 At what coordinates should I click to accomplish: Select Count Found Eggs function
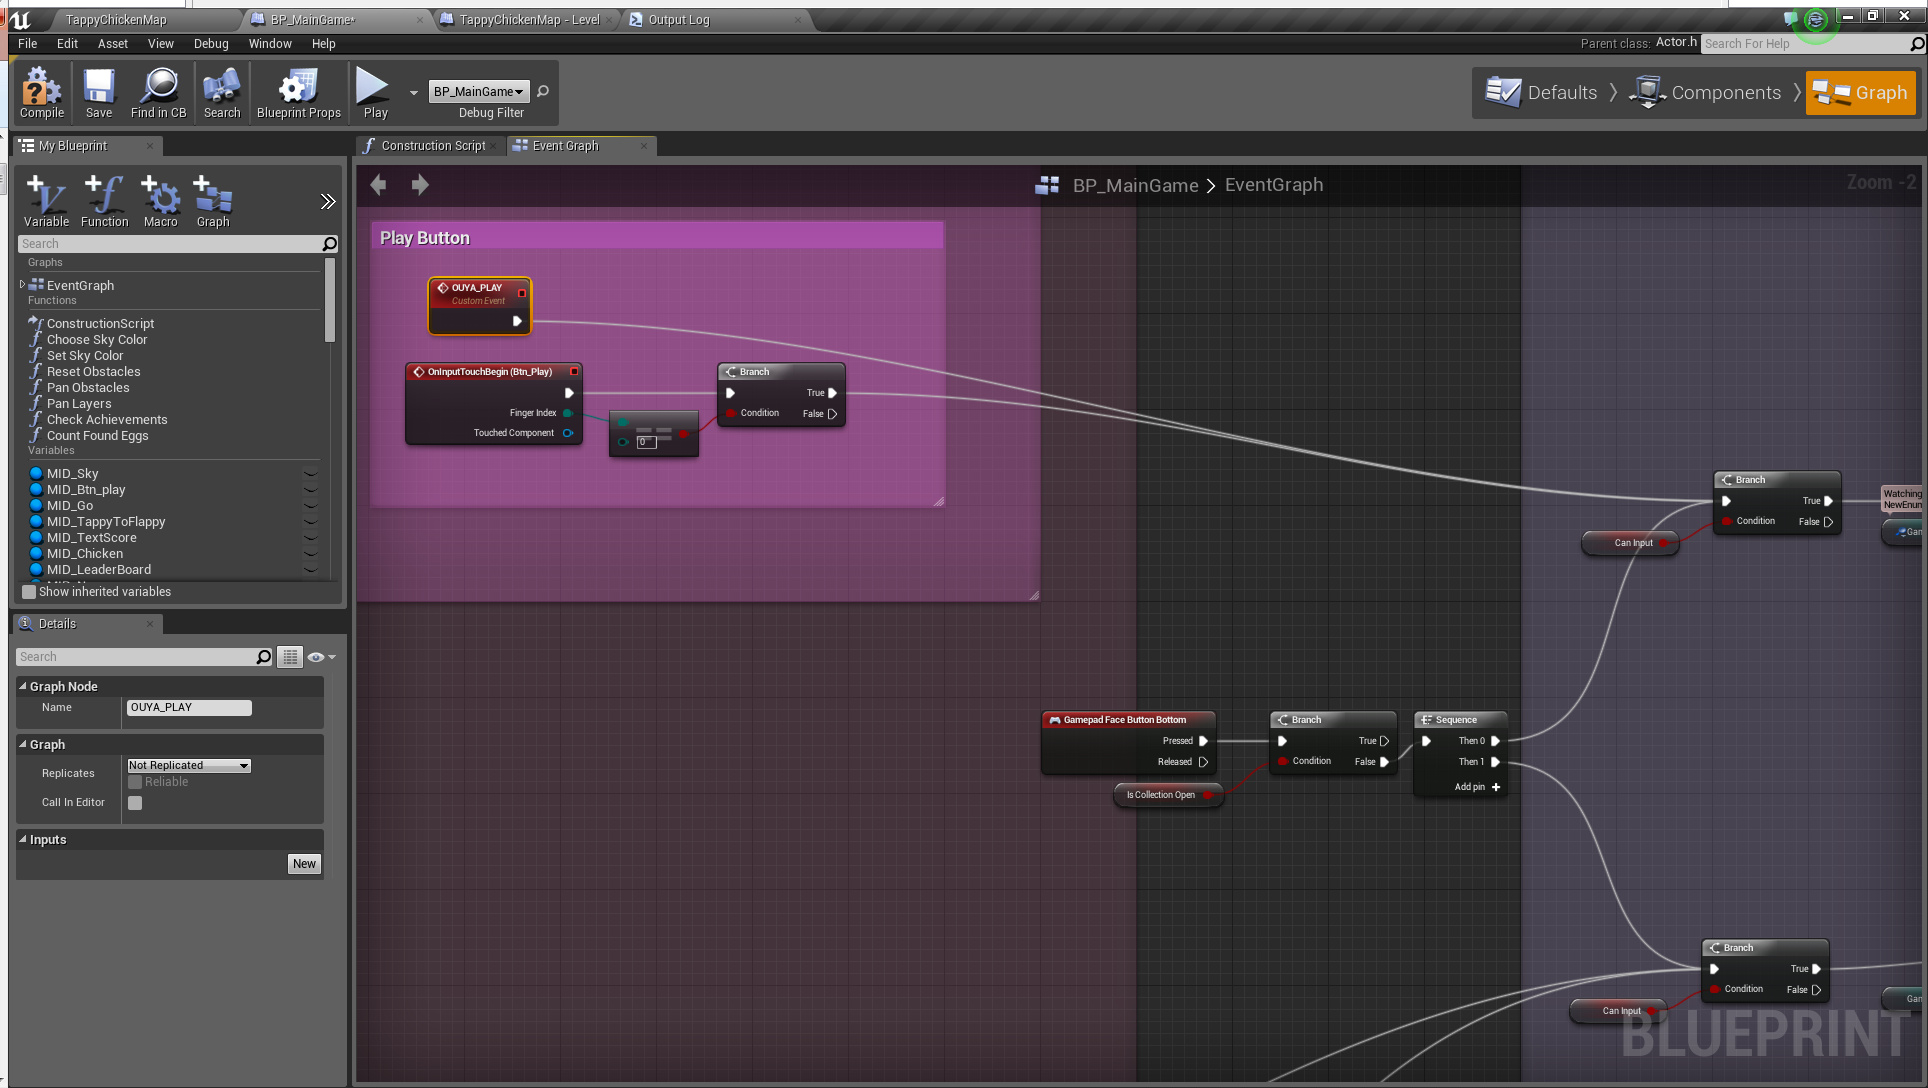[97, 436]
